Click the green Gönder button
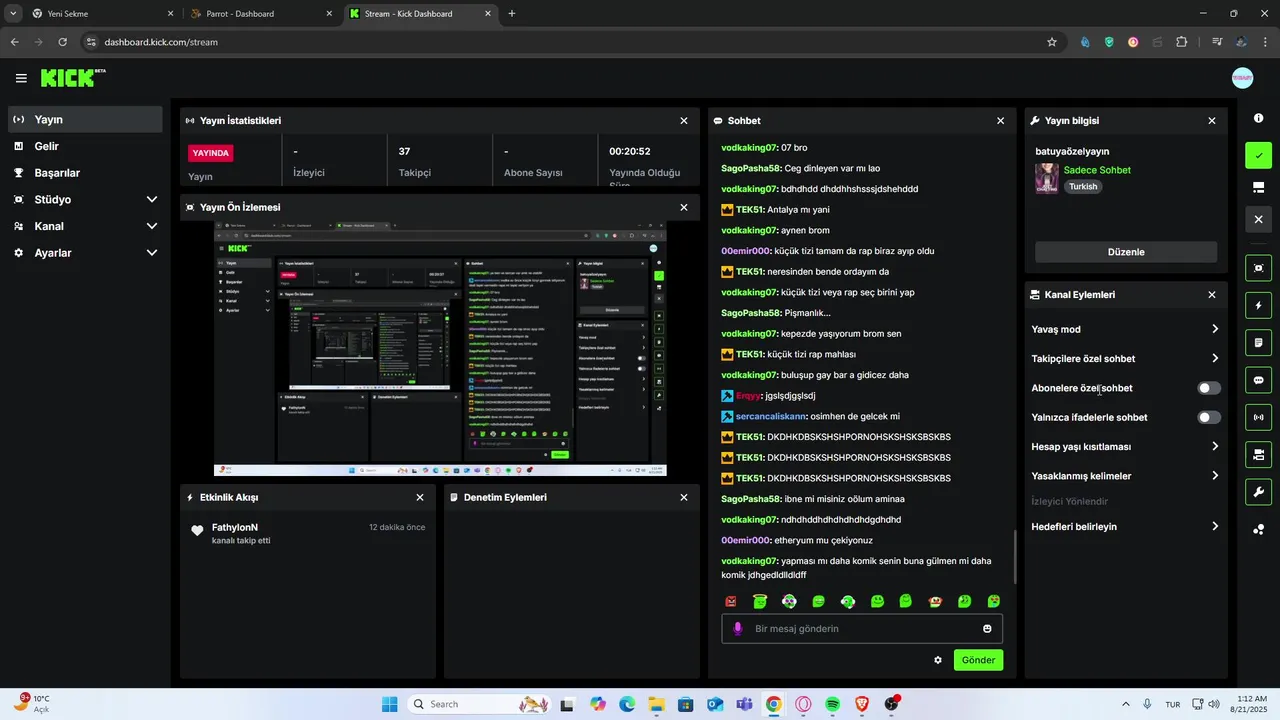The image size is (1280, 720). click(x=978, y=660)
